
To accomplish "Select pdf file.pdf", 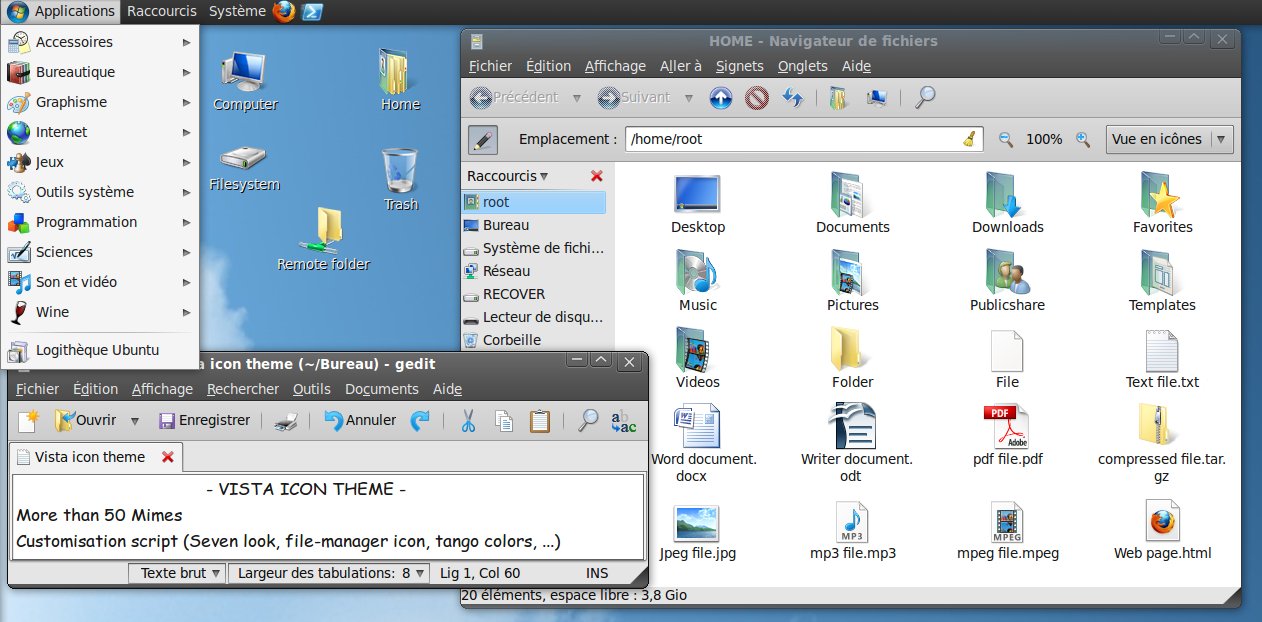I will 1007,437.
